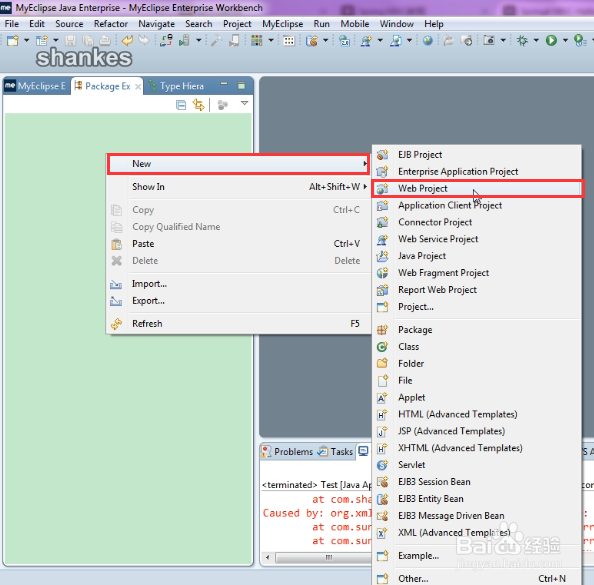Click the globe web browser icon
The image size is (594, 585).
click(x=428, y=40)
